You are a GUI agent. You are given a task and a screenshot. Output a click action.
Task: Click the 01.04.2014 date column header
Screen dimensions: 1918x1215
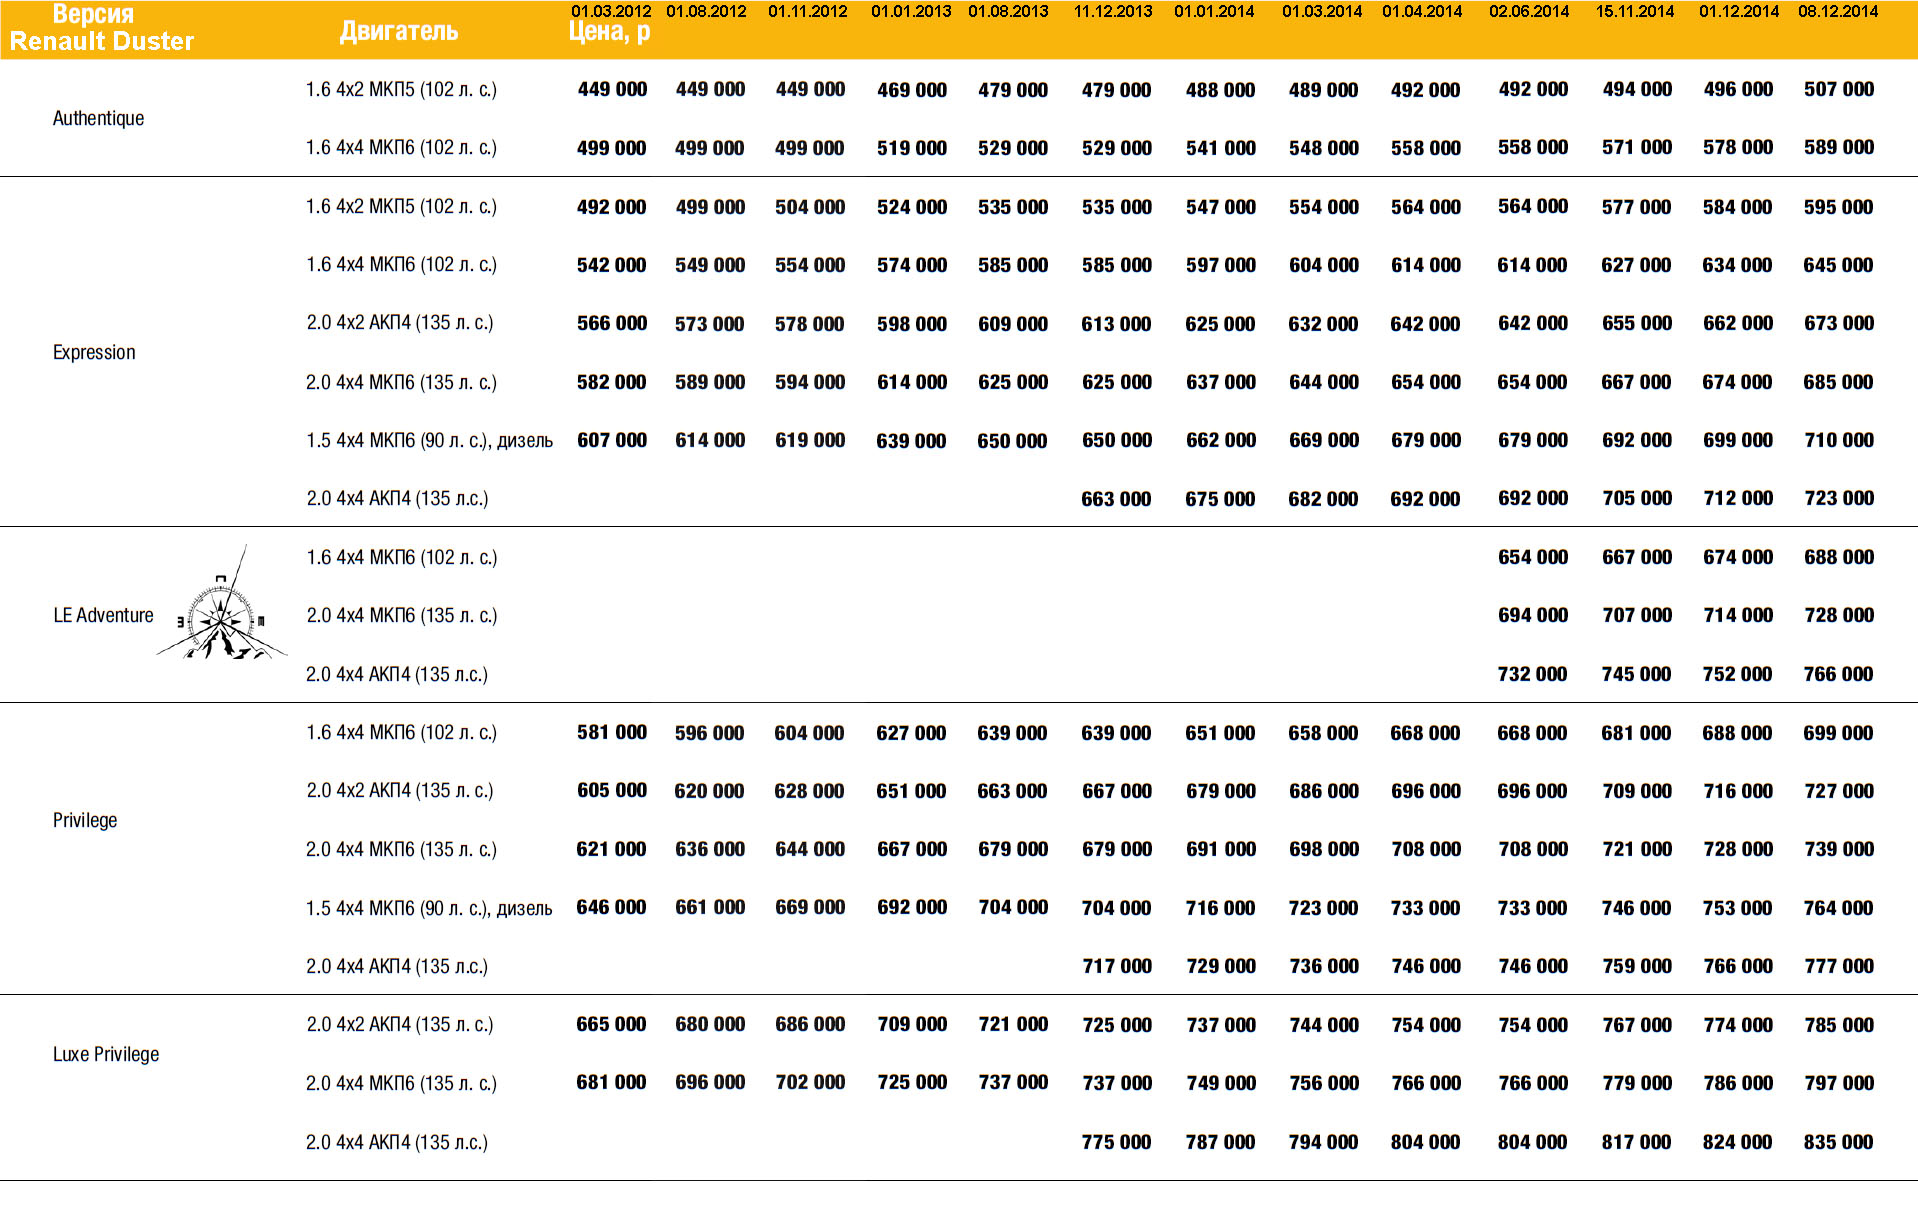click(1422, 11)
